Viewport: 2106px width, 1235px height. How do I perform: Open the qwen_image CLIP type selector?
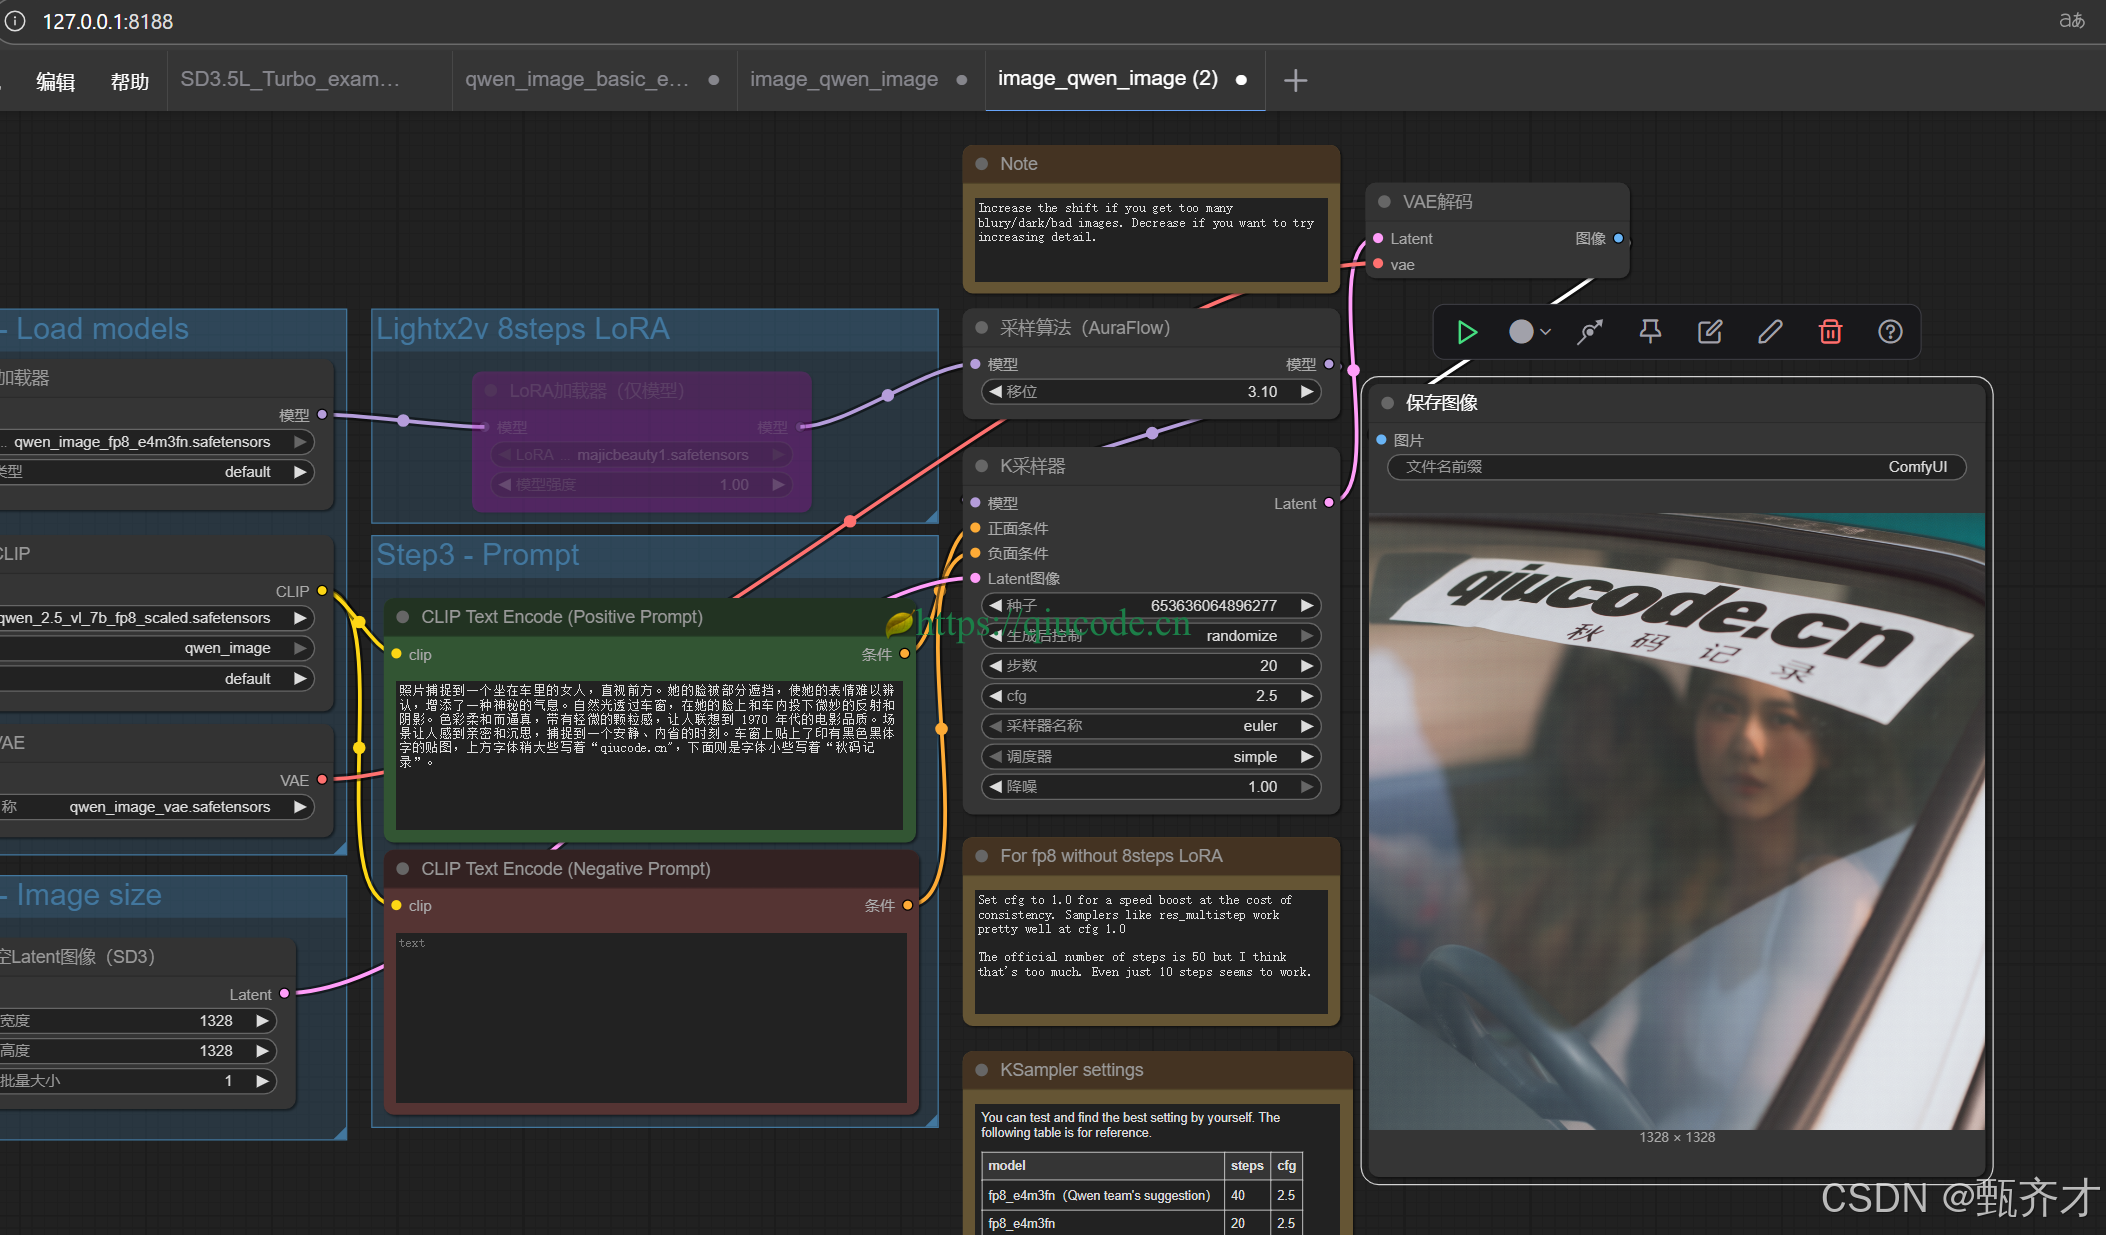156,648
